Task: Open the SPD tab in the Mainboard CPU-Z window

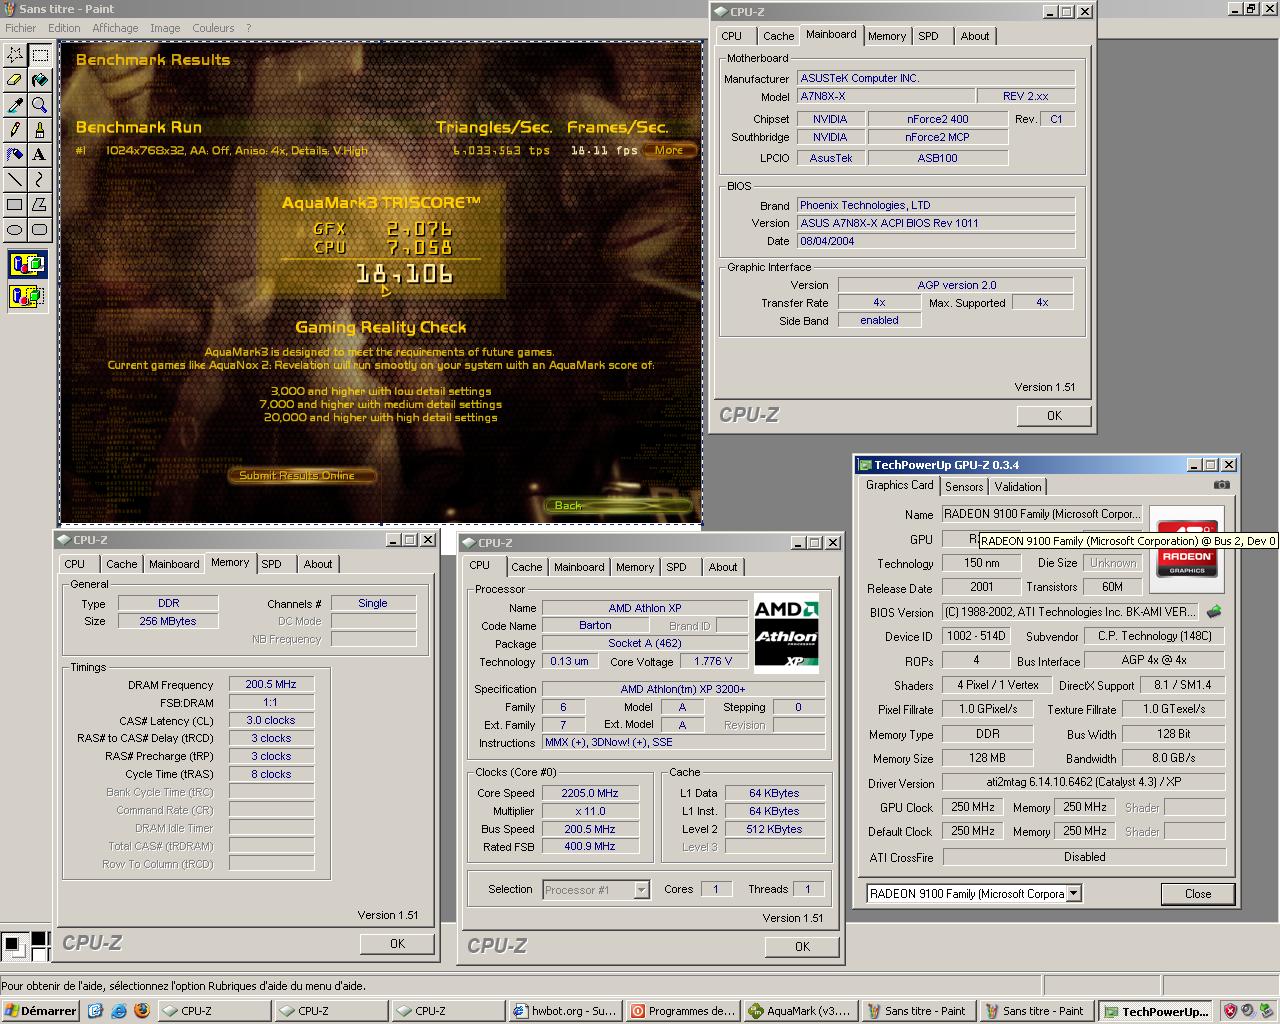Action: point(929,36)
